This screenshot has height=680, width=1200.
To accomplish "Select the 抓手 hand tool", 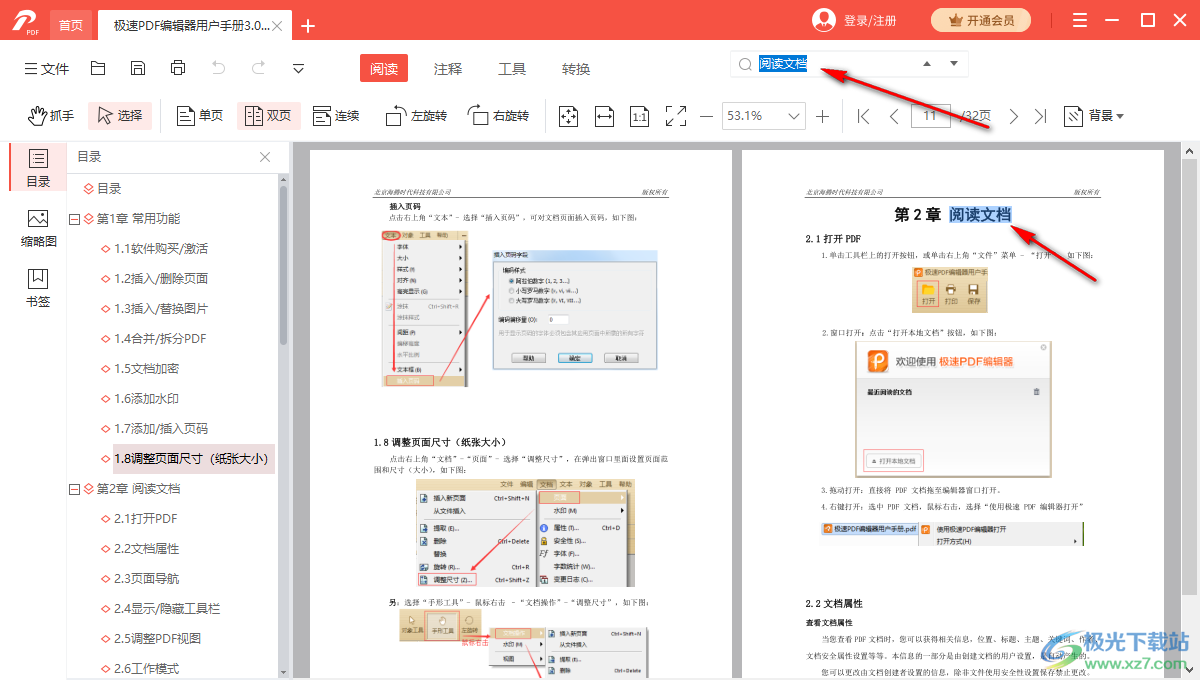I will (51, 116).
